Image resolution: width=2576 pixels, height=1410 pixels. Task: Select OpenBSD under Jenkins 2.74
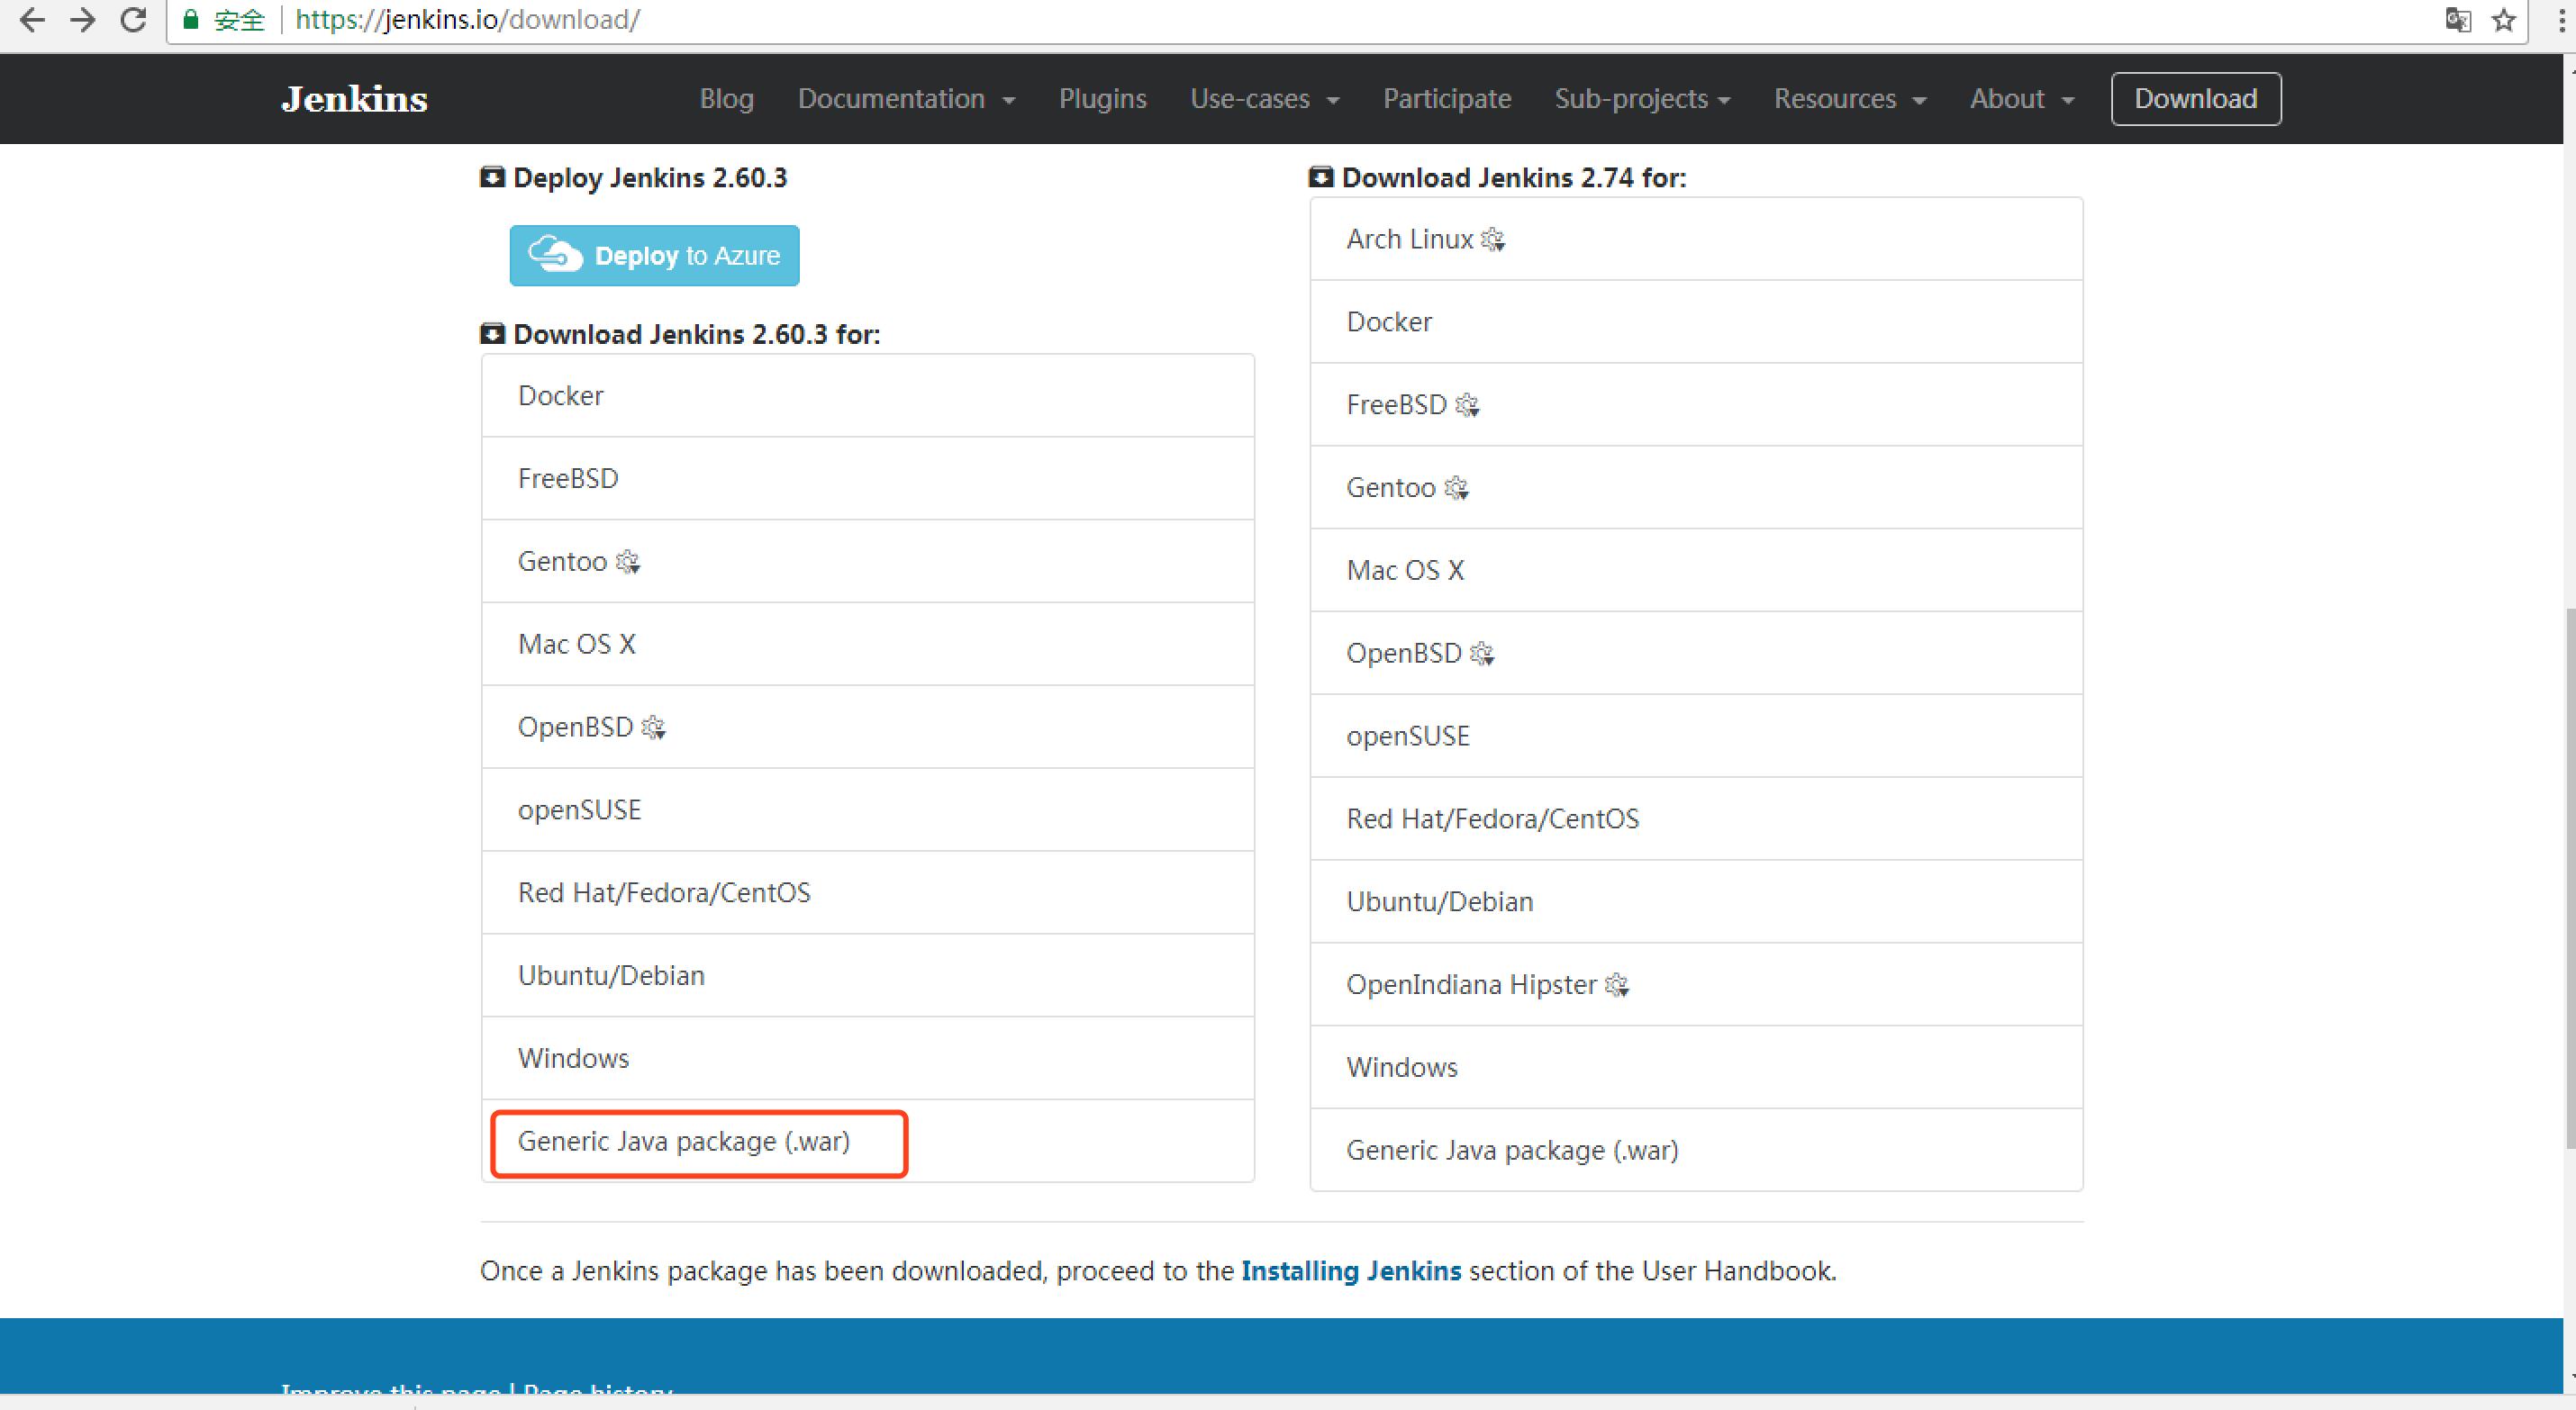pos(1696,654)
